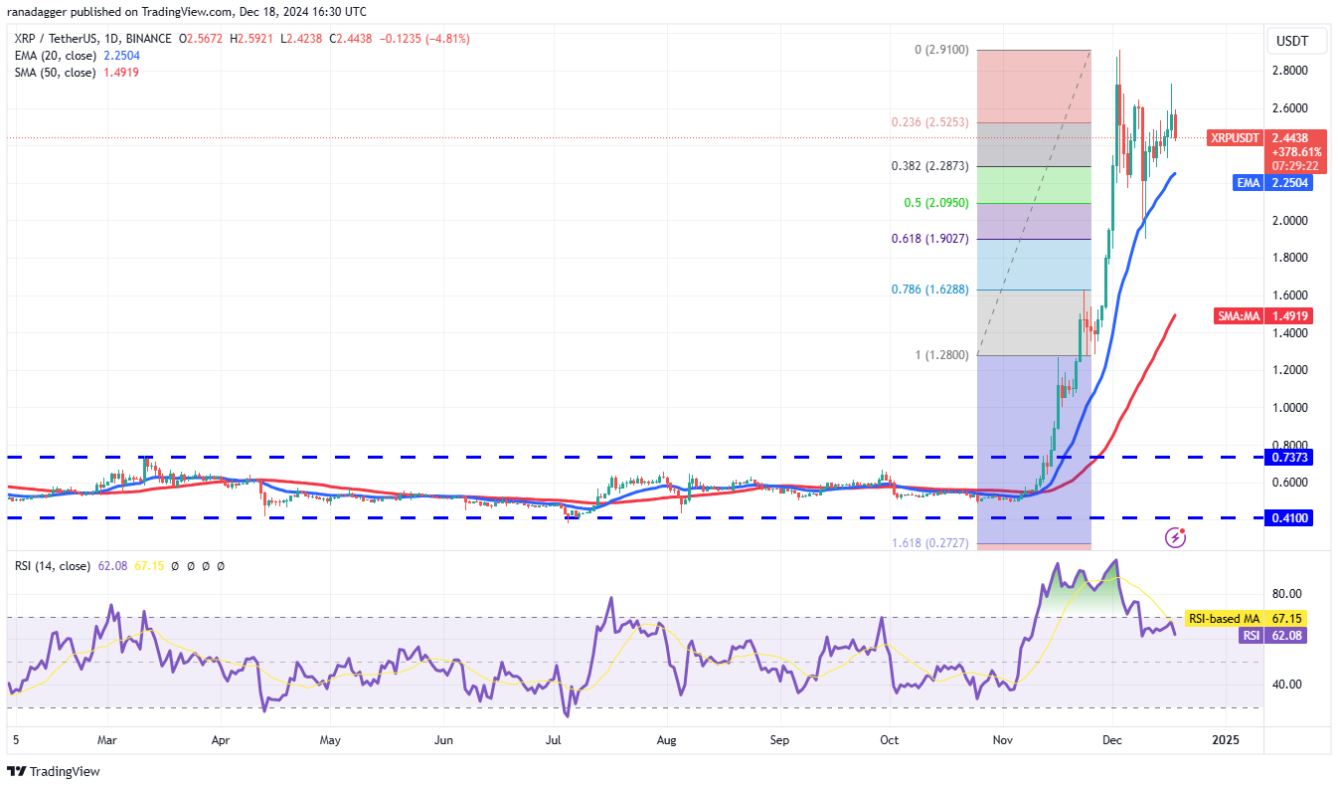Click the Oct label on time axis
1338x787 pixels.
coord(889,741)
